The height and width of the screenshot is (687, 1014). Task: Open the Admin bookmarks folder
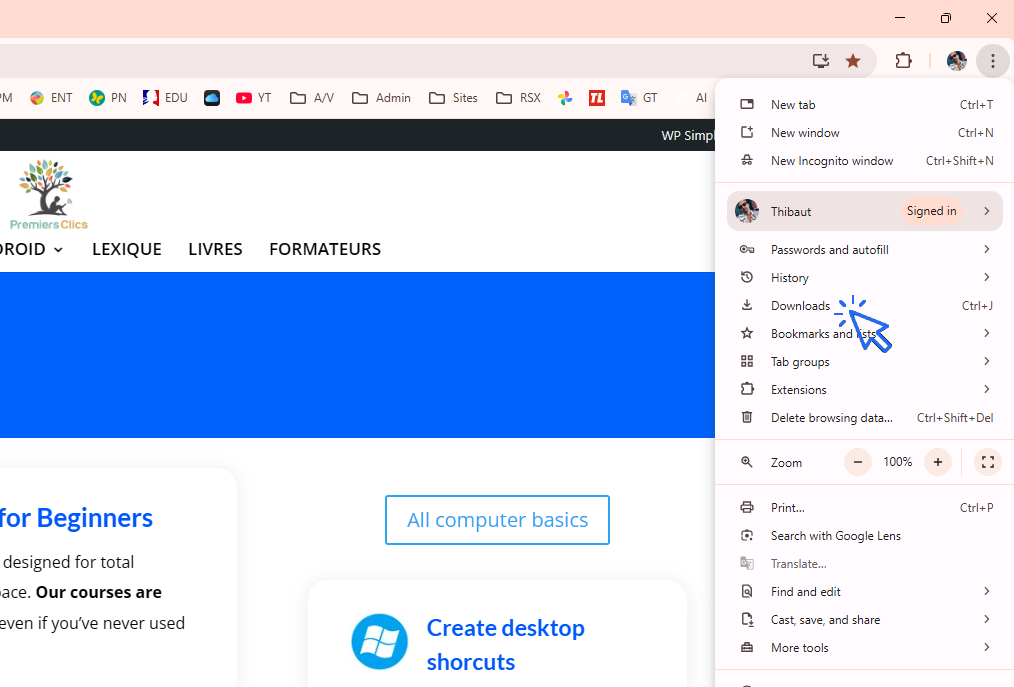[381, 98]
